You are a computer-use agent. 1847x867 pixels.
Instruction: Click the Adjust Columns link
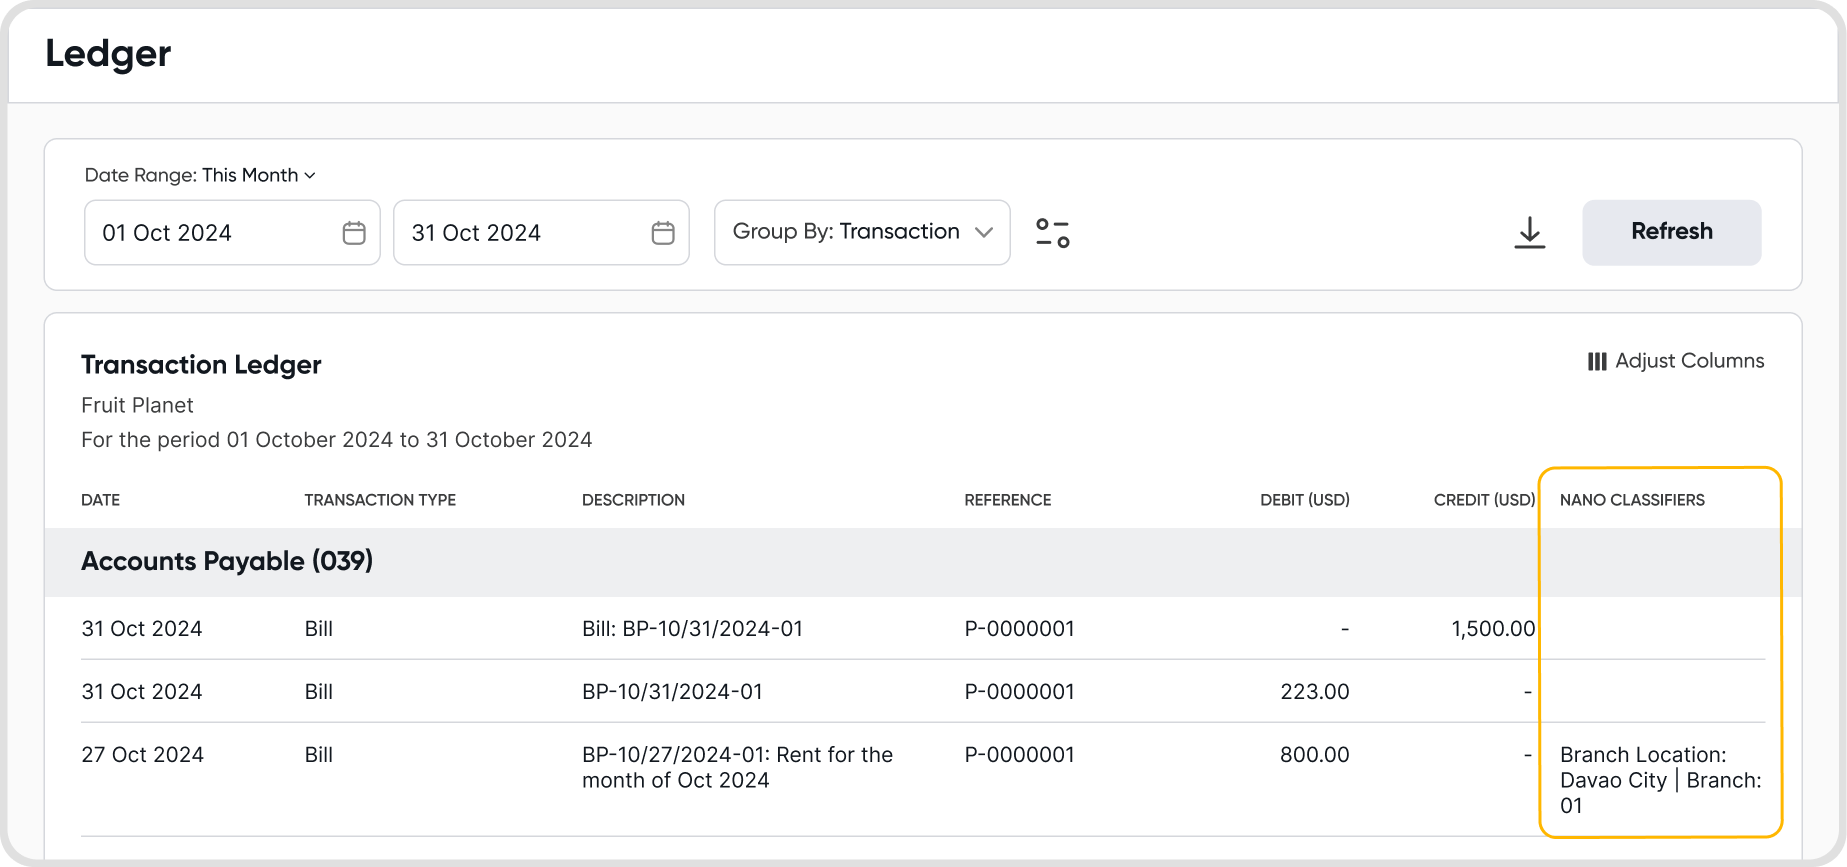click(1689, 361)
